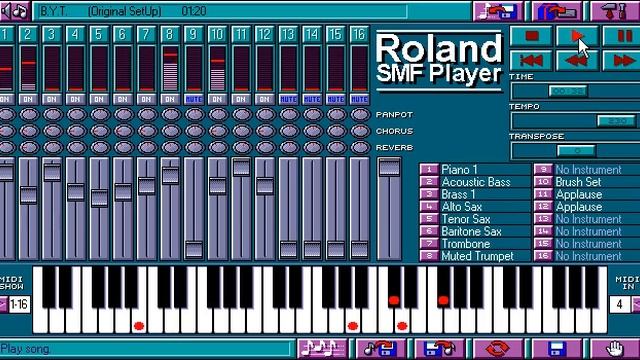Toggle channel 3 ON button

coord(52,99)
